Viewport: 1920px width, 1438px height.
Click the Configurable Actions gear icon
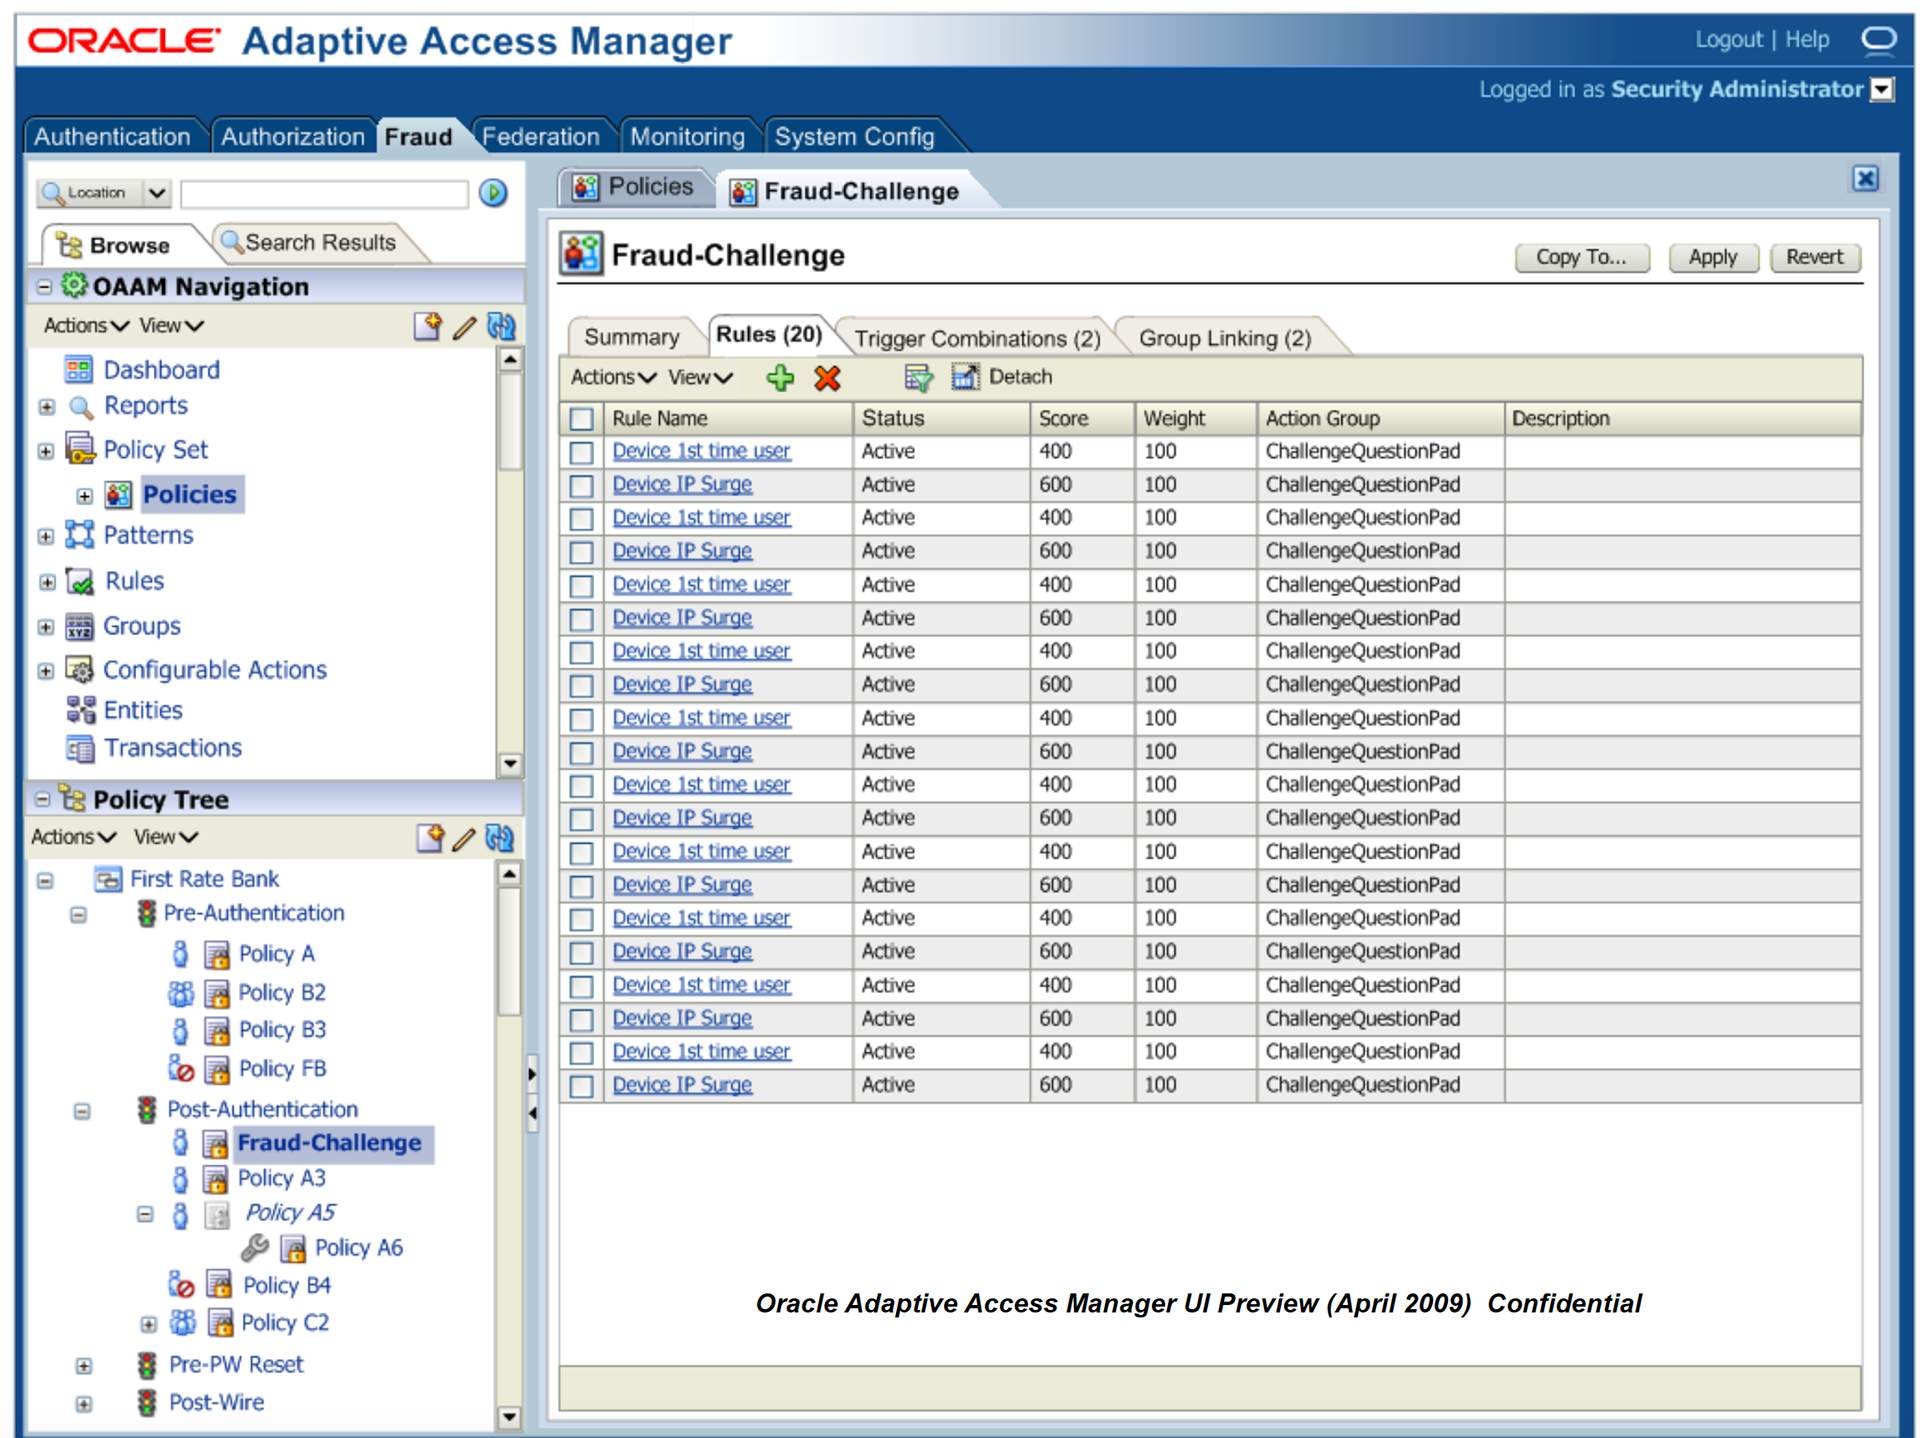point(79,669)
